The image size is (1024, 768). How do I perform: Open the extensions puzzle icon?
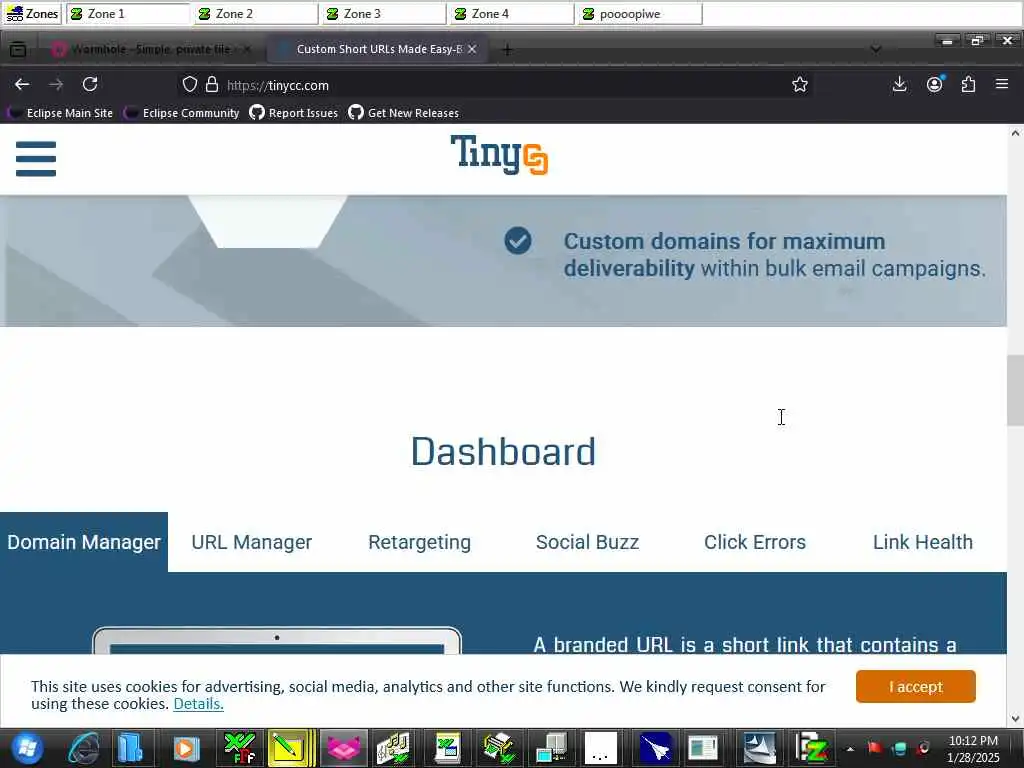(x=968, y=84)
